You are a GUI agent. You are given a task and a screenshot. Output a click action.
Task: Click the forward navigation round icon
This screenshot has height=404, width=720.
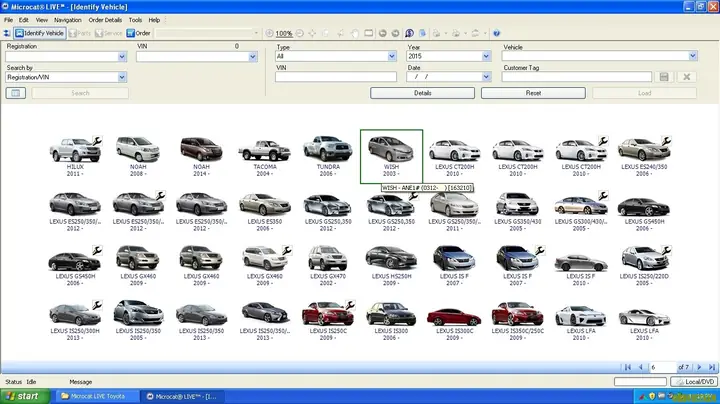[395, 33]
